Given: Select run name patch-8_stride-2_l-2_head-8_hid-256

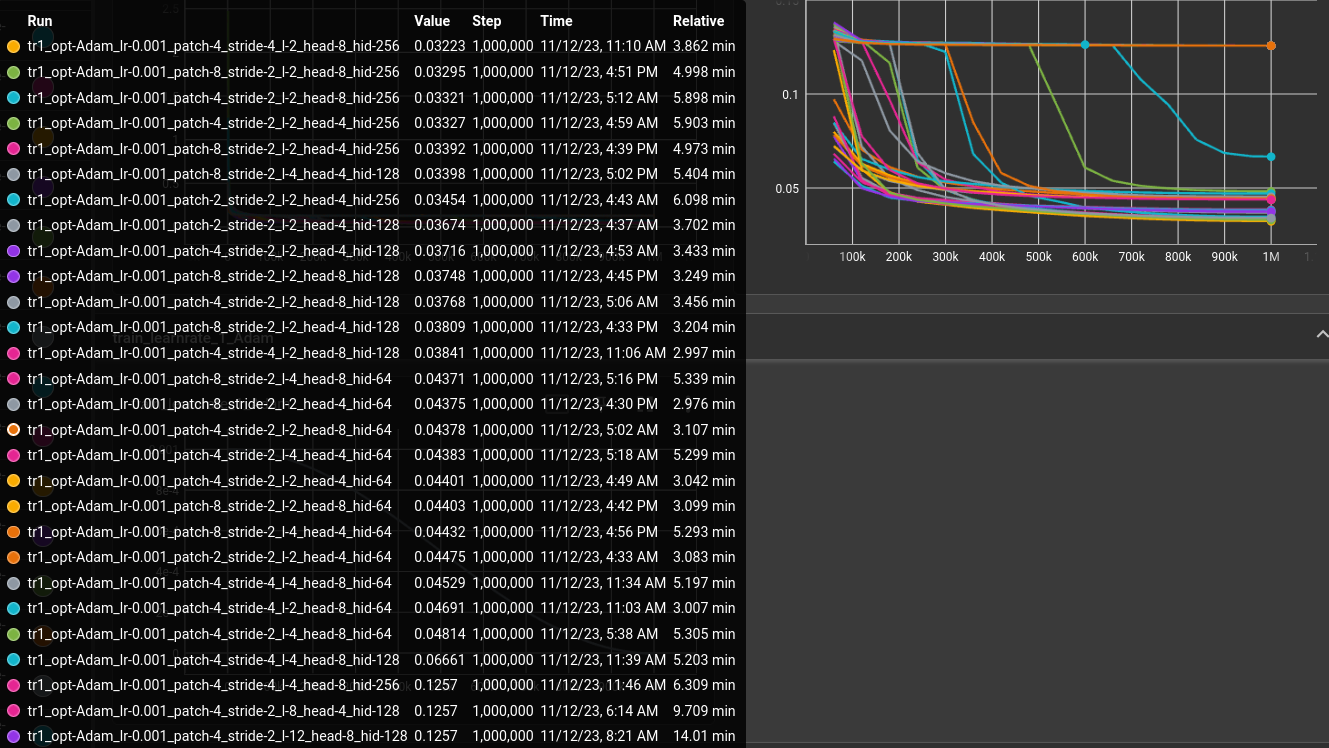Looking at the screenshot, I should click(x=213, y=72).
